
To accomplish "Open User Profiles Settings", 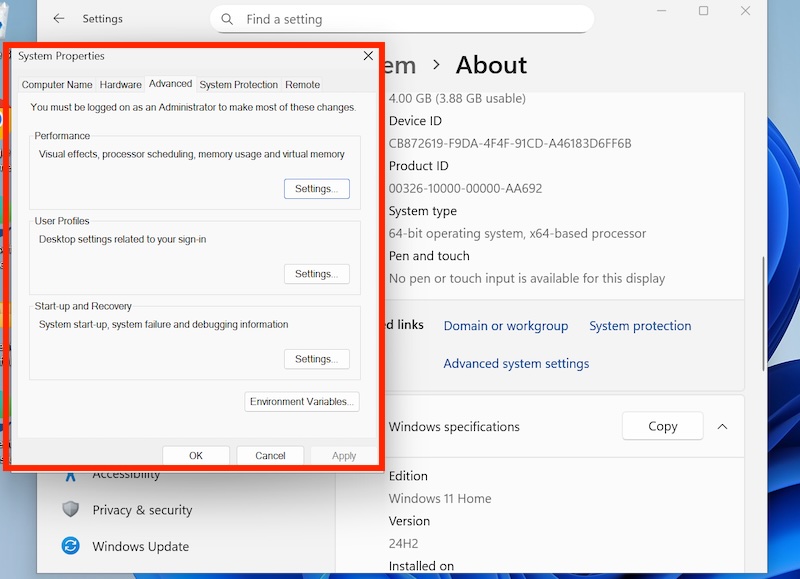I will pos(316,274).
